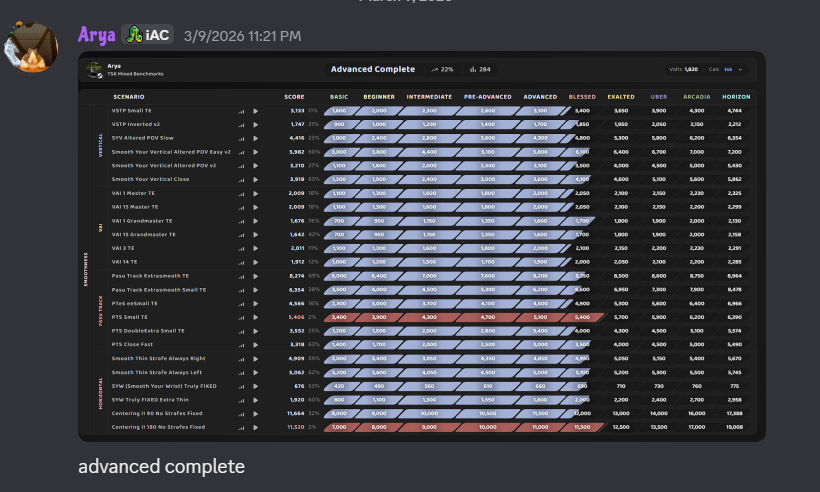Play the VAI 14 TE scenario
This screenshot has height=492, width=820.
[256, 262]
